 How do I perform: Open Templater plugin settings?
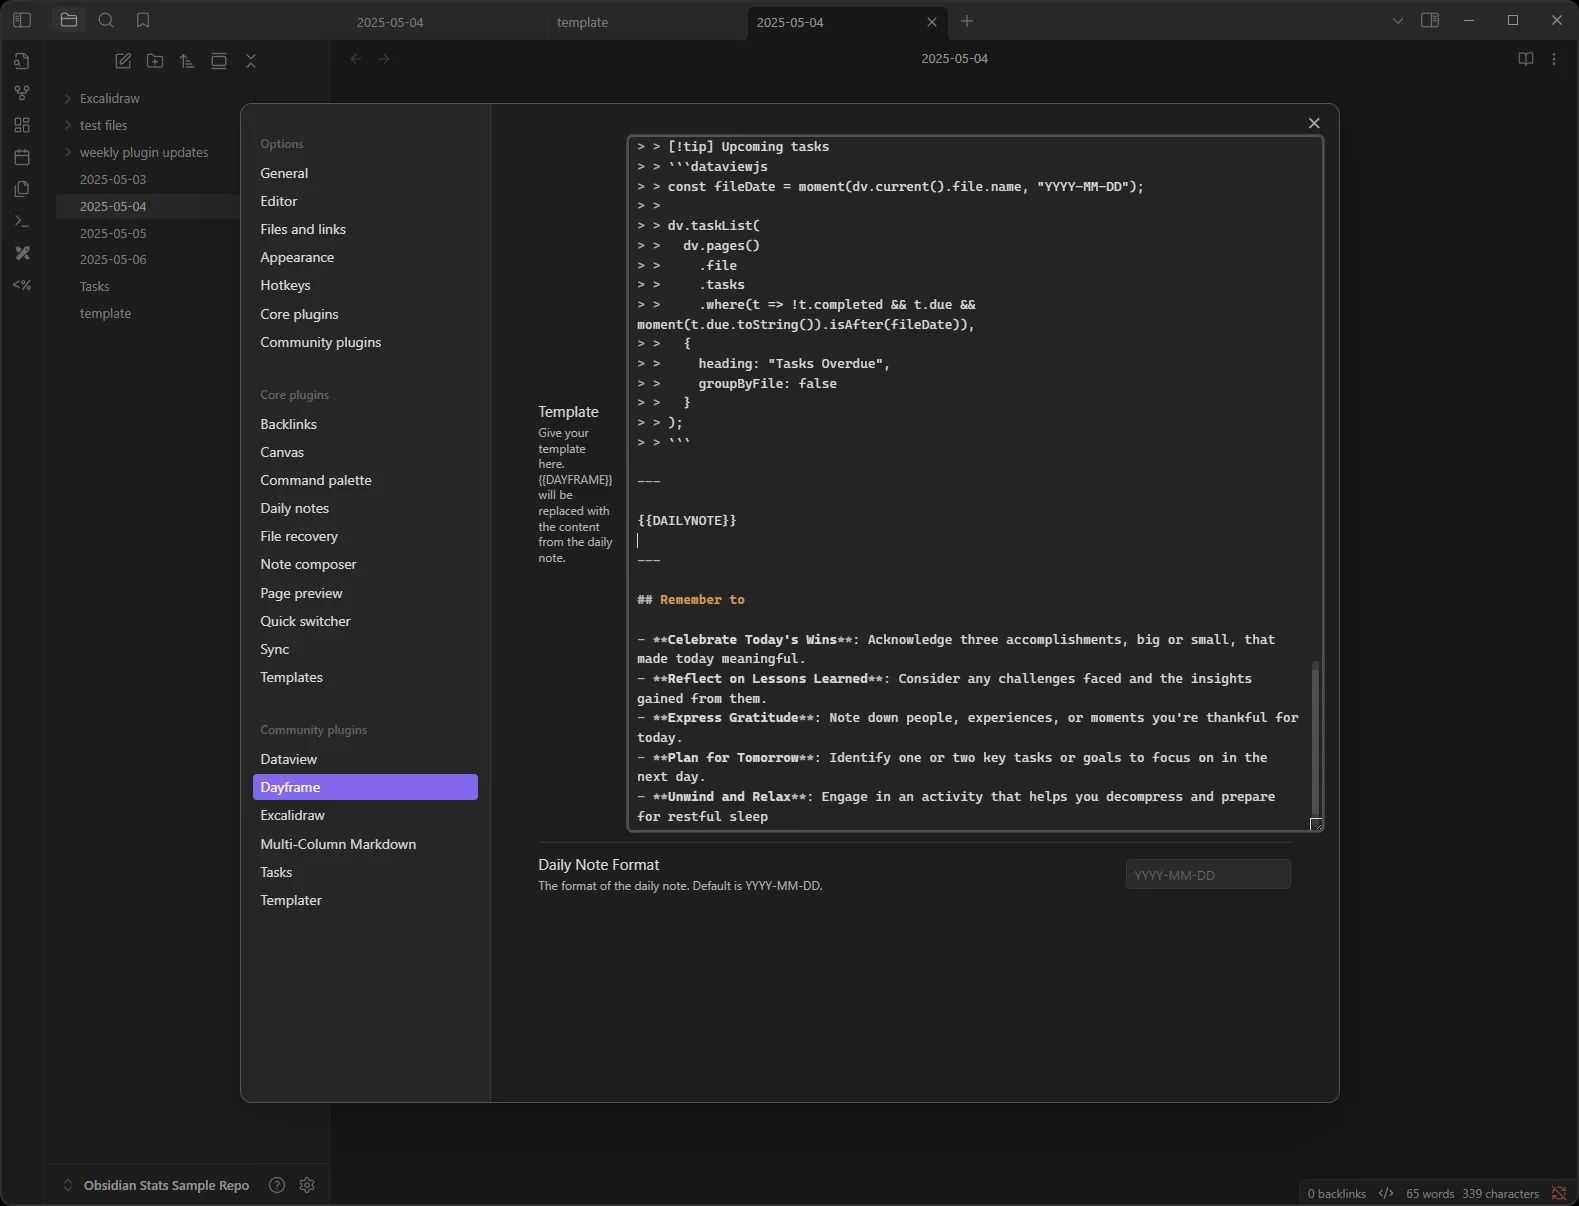pyautogui.click(x=365, y=900)
